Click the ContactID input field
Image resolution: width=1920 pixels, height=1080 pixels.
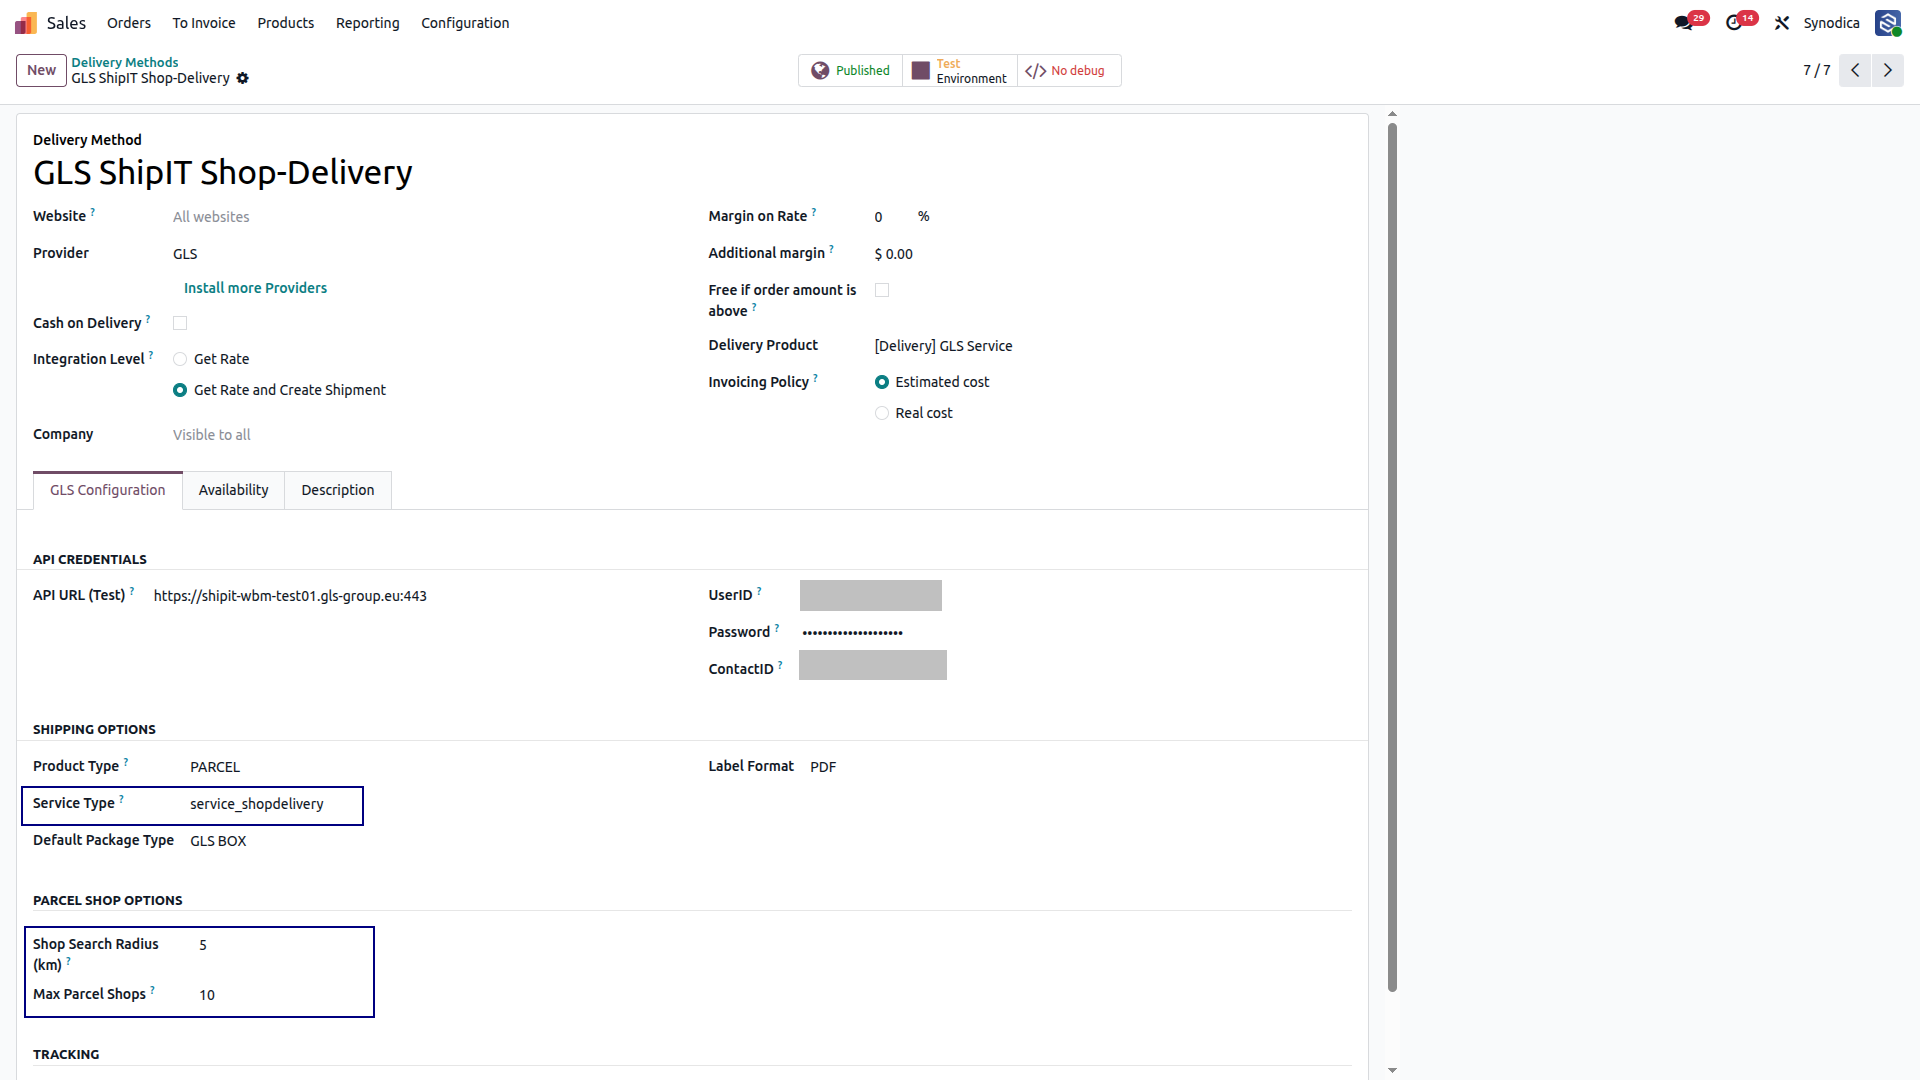(873, 665)
